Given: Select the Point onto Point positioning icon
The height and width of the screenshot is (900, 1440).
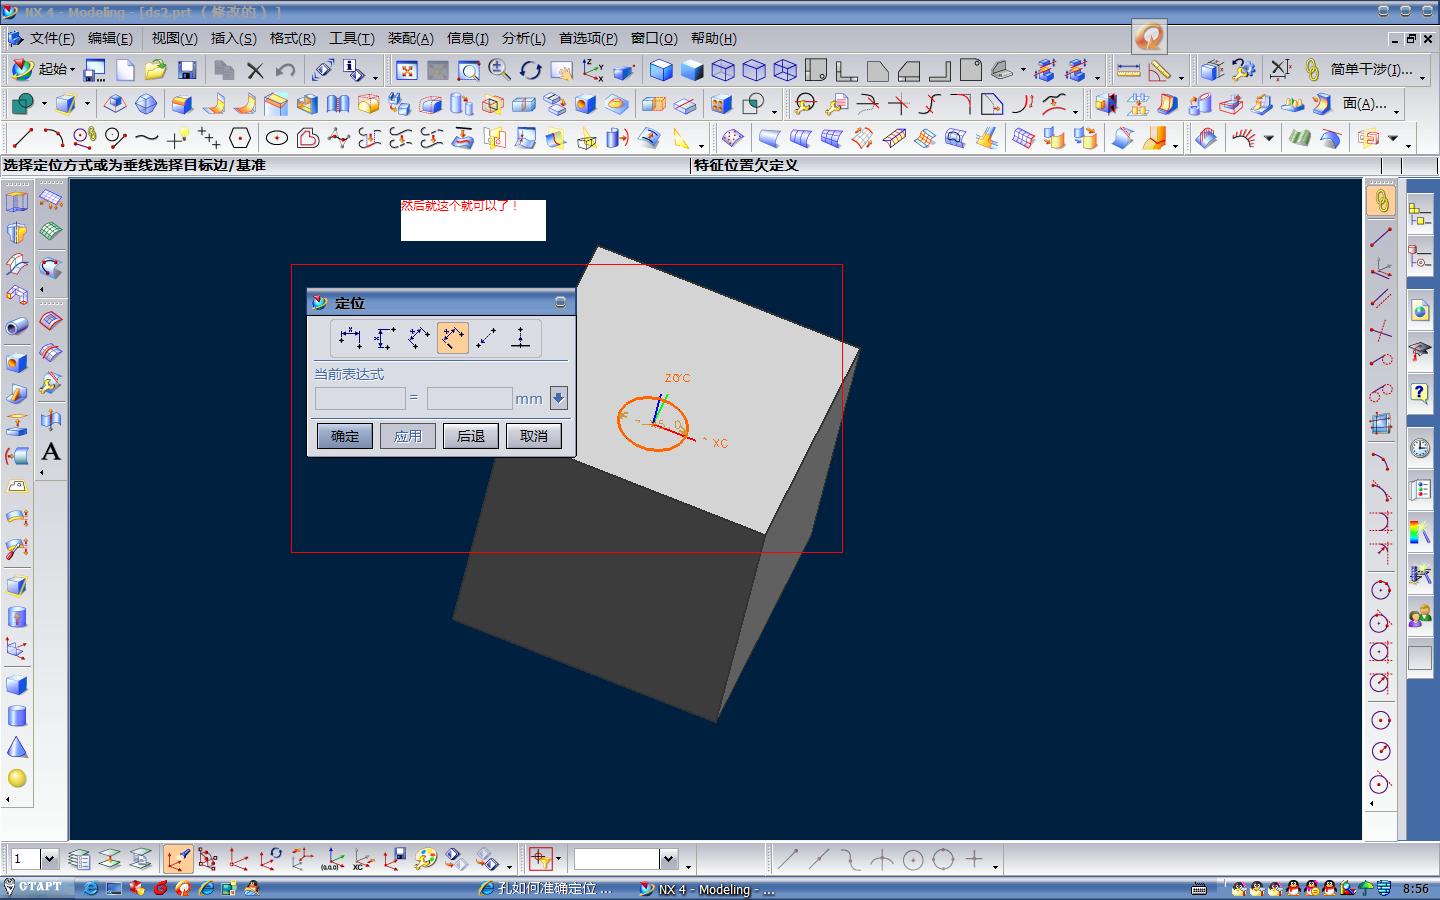Looking at the screenshot, I should [486, 338].
